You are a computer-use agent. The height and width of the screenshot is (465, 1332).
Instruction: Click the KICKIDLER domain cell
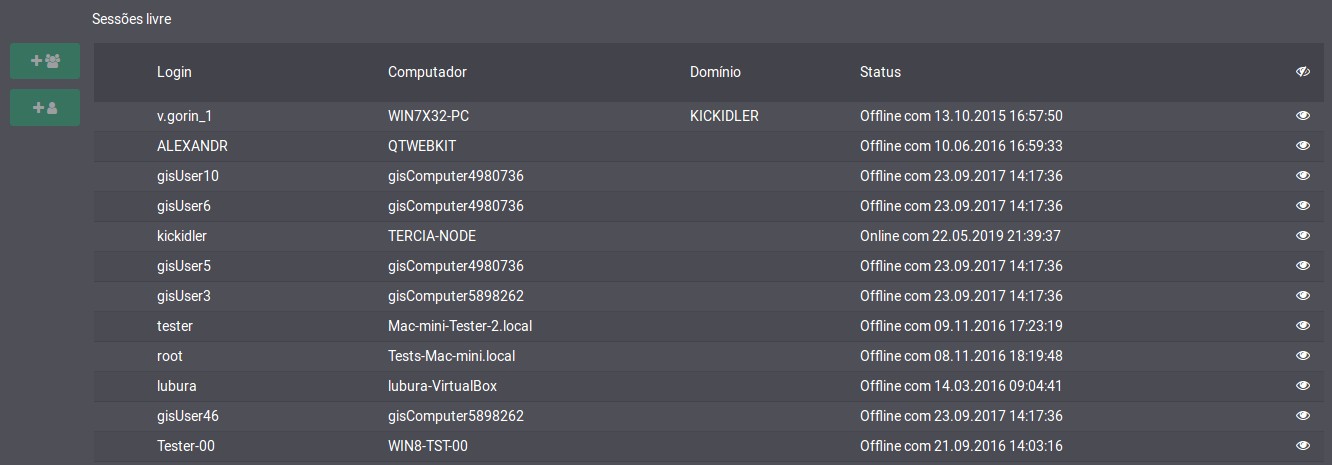tap(724, 116)
